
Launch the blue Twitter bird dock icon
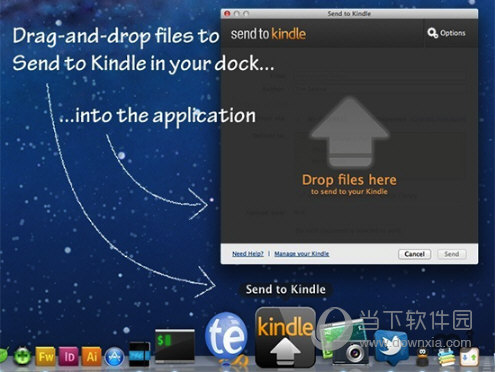click(x=390, y=347)
